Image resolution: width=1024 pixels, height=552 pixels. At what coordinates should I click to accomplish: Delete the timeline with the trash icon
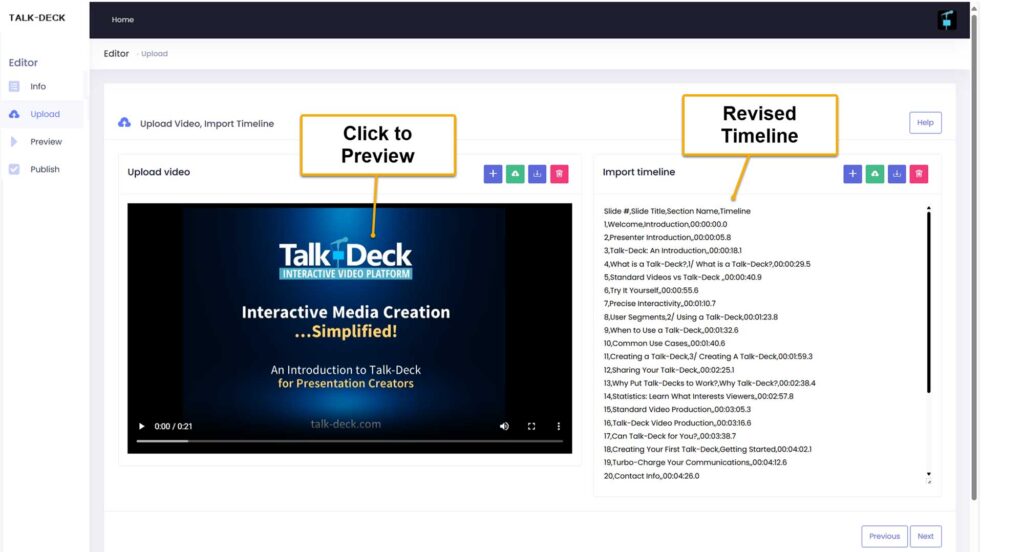(x=919, y=174)
